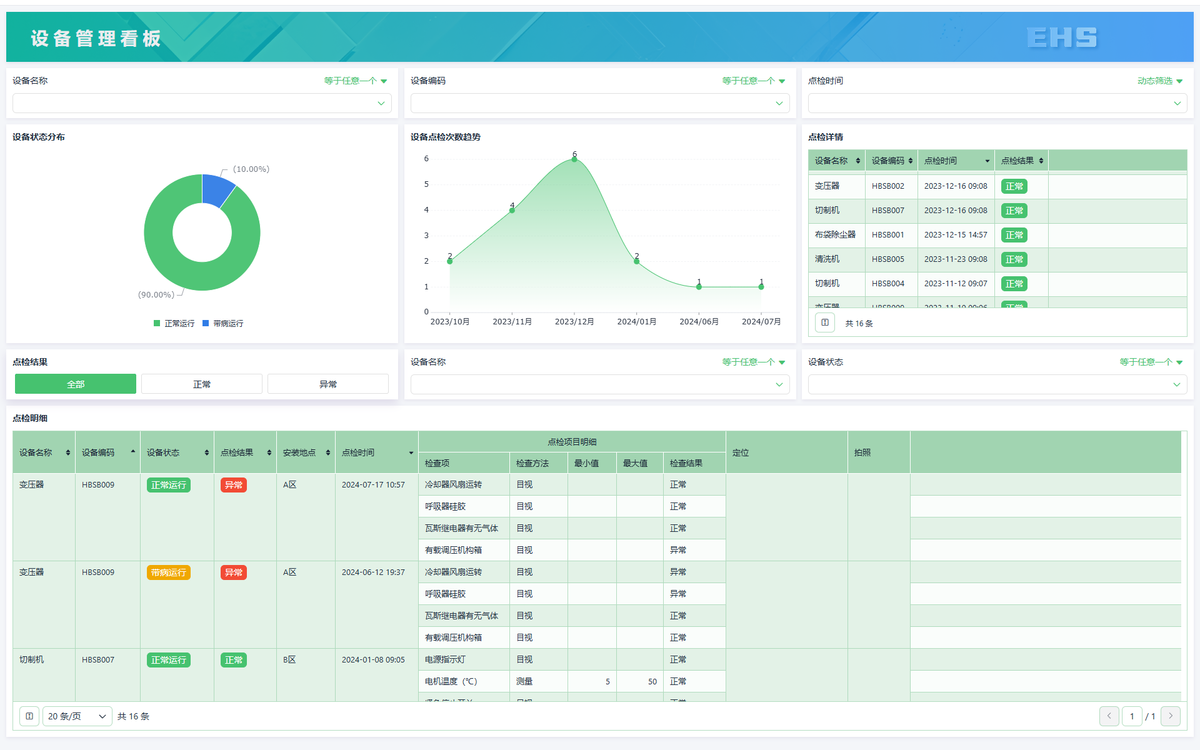This screenshot has width=1200, height=750.
Task: Click 等于任意一个 link above 设备编码 filter
Action: (753, 81)
